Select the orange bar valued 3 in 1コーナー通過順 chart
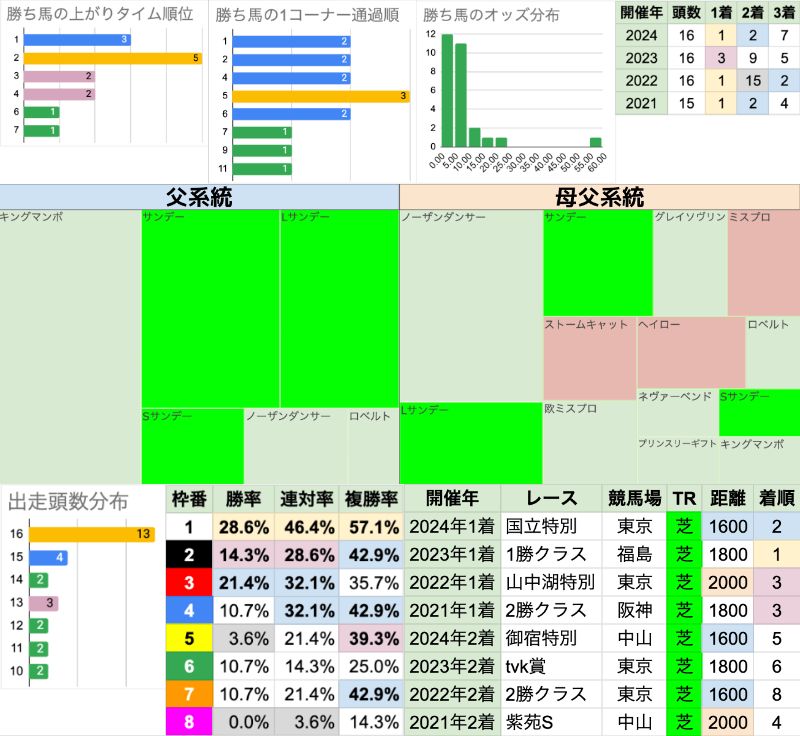800x736 pixels. pos(316,96)
